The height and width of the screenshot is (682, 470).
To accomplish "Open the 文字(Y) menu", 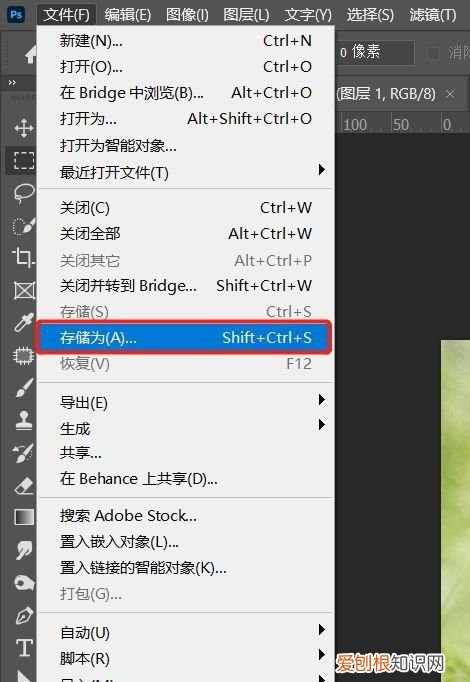I will click(308, 15).
